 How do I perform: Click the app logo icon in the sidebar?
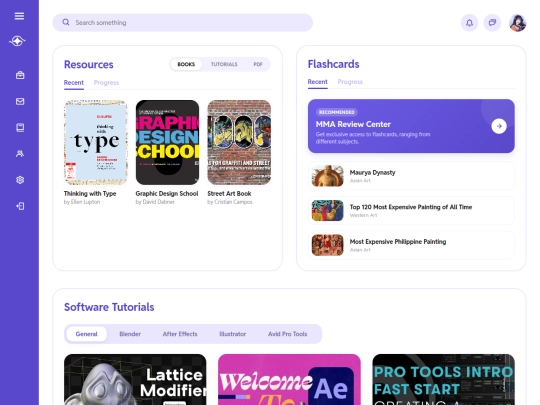click(17, 41)
